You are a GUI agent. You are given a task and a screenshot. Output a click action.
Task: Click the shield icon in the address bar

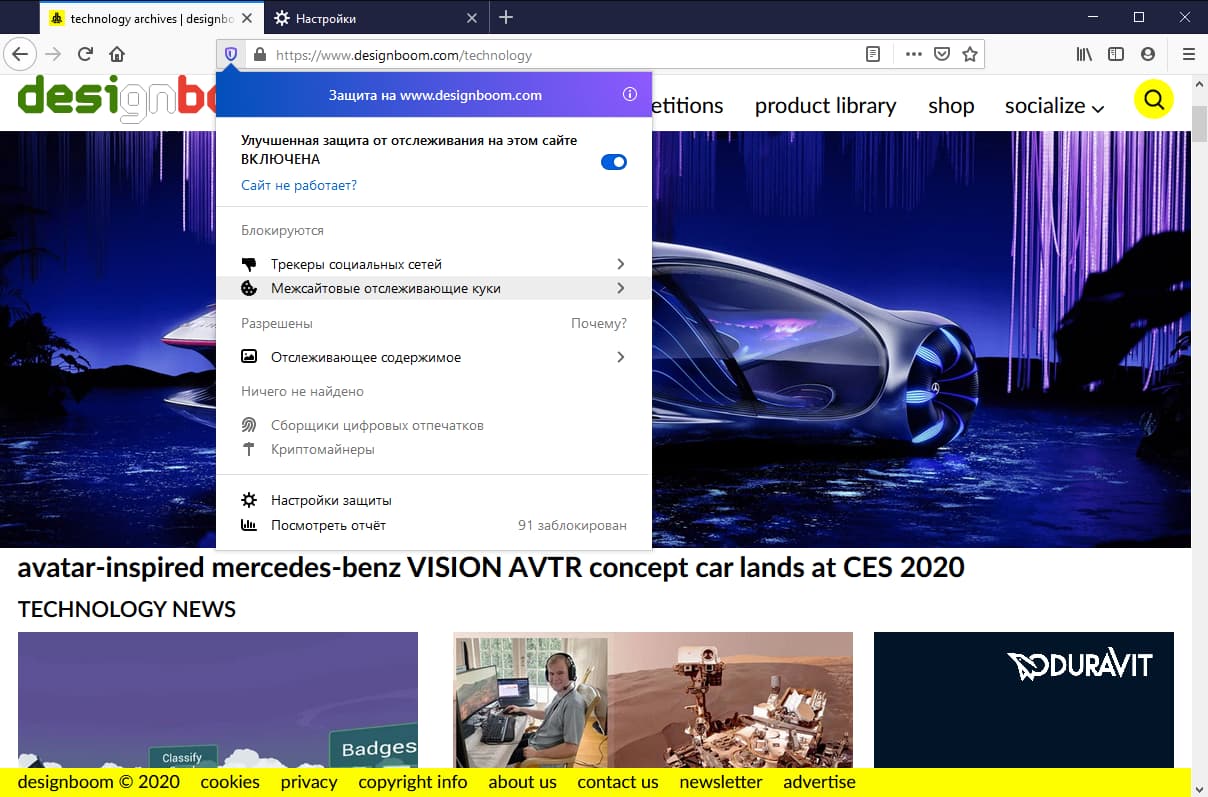(x=231, y=55)
